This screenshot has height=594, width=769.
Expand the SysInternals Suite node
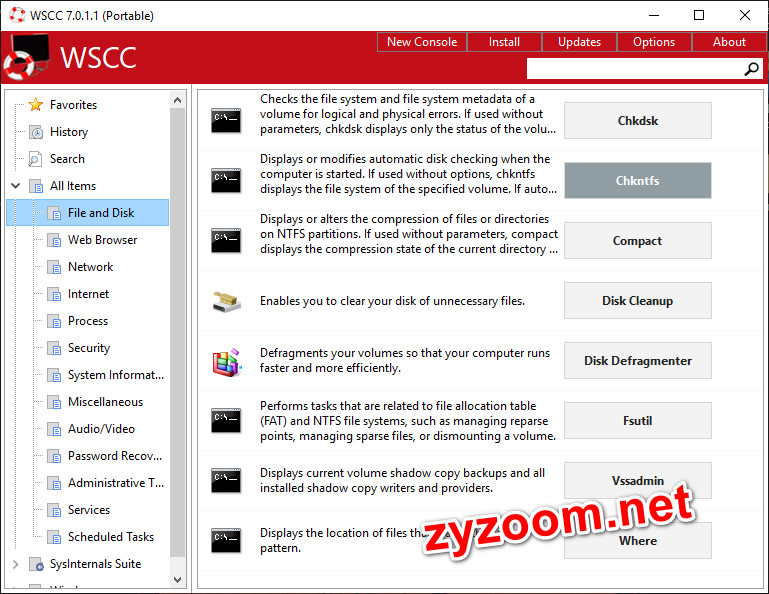(x=16, y=564)
